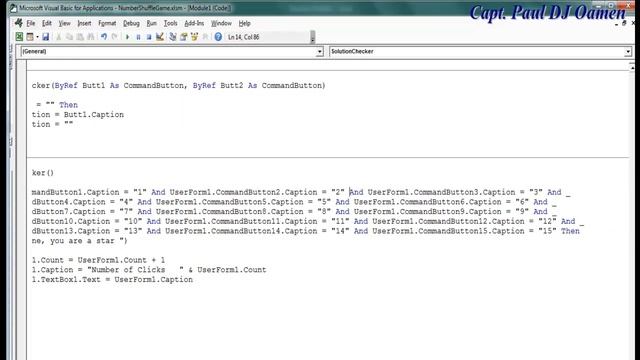Click the Find binoculars icon
This screenshot has width=640, height=360.
pyautogui.click(x=91, y=37)
